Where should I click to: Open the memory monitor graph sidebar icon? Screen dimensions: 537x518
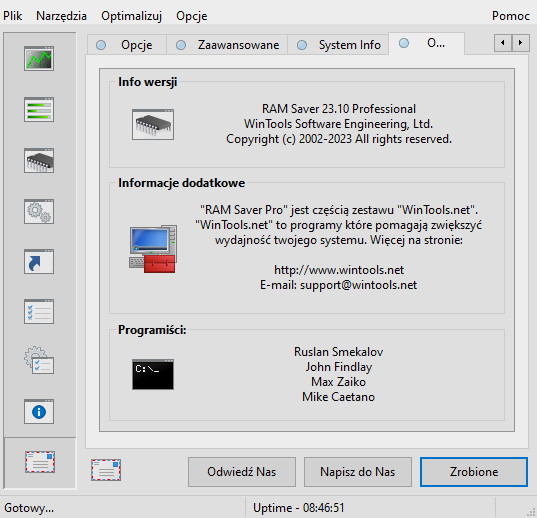coord(39,59)
